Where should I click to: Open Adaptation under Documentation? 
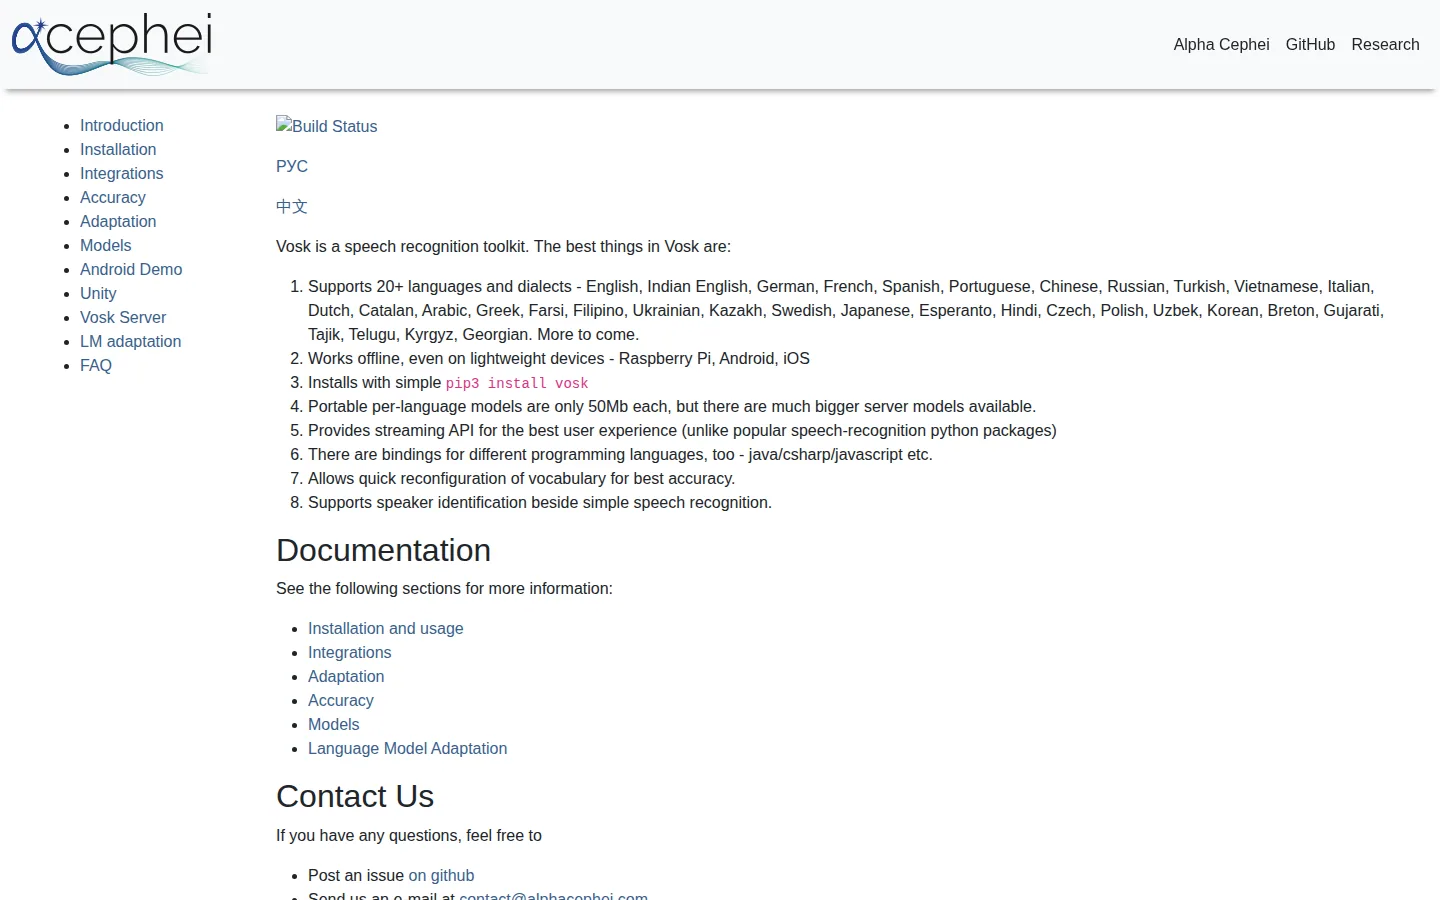(x=346, y=676)
